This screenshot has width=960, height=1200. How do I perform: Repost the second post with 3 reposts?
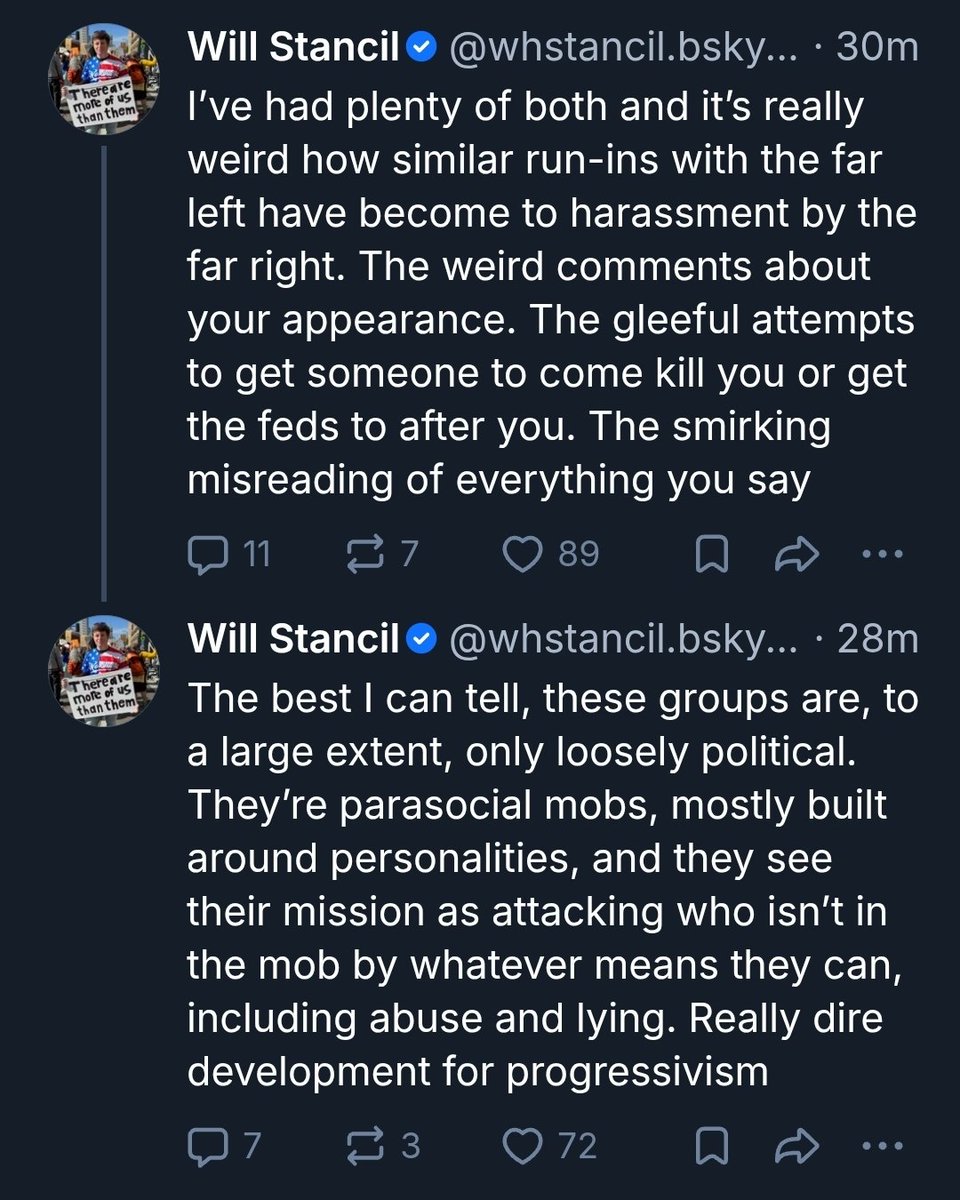pos(364,1145)
